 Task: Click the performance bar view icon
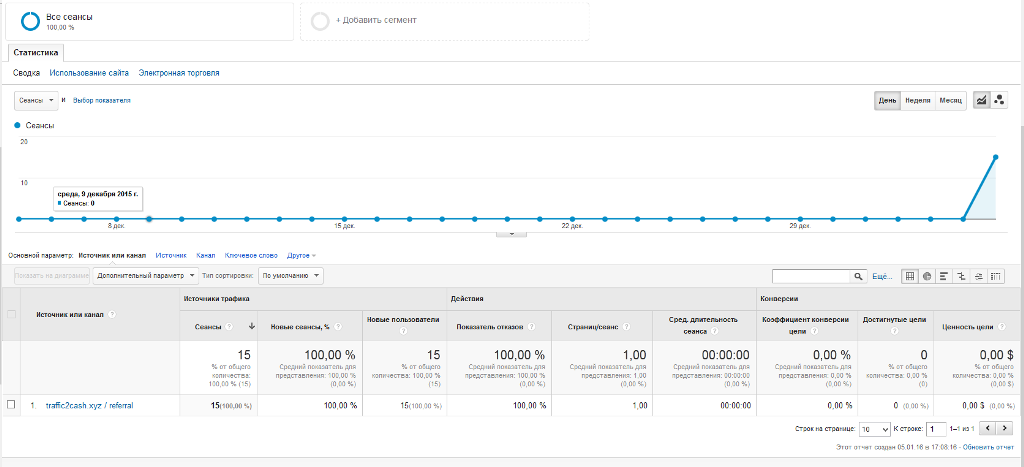pos(944,276)
